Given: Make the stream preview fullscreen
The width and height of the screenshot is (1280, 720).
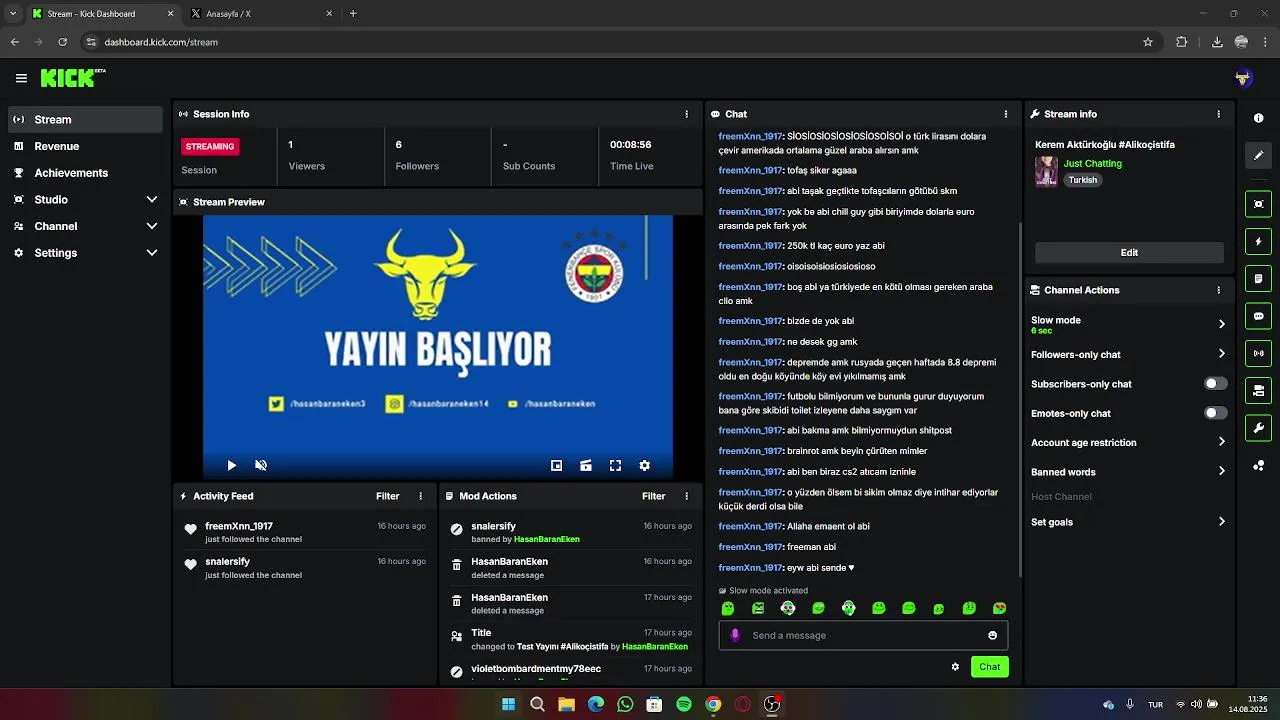Looking at the screenshot, I should tap(615, 465).
